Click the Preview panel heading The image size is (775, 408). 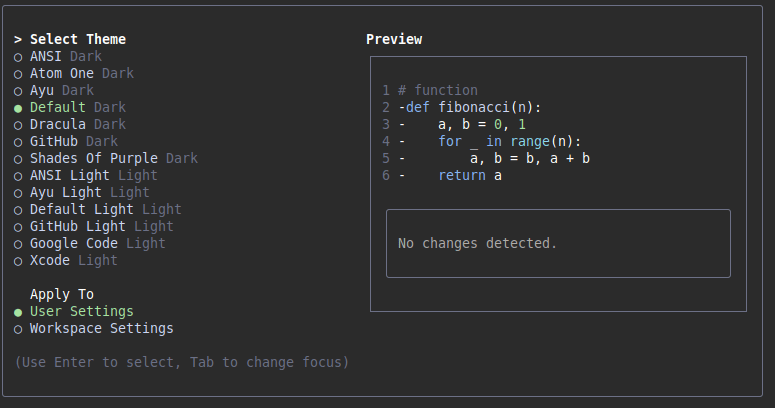394,40
